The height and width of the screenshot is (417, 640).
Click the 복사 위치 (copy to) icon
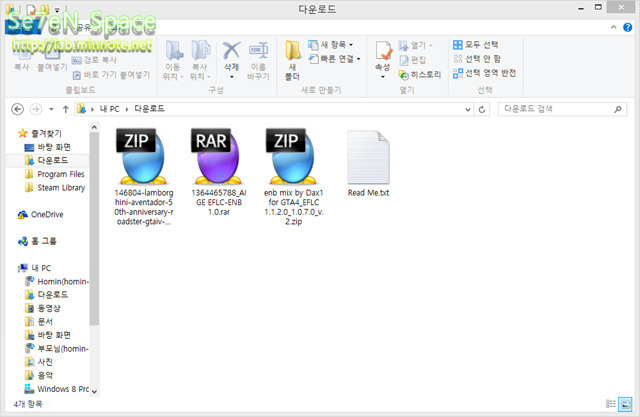(x=201, y=51)
